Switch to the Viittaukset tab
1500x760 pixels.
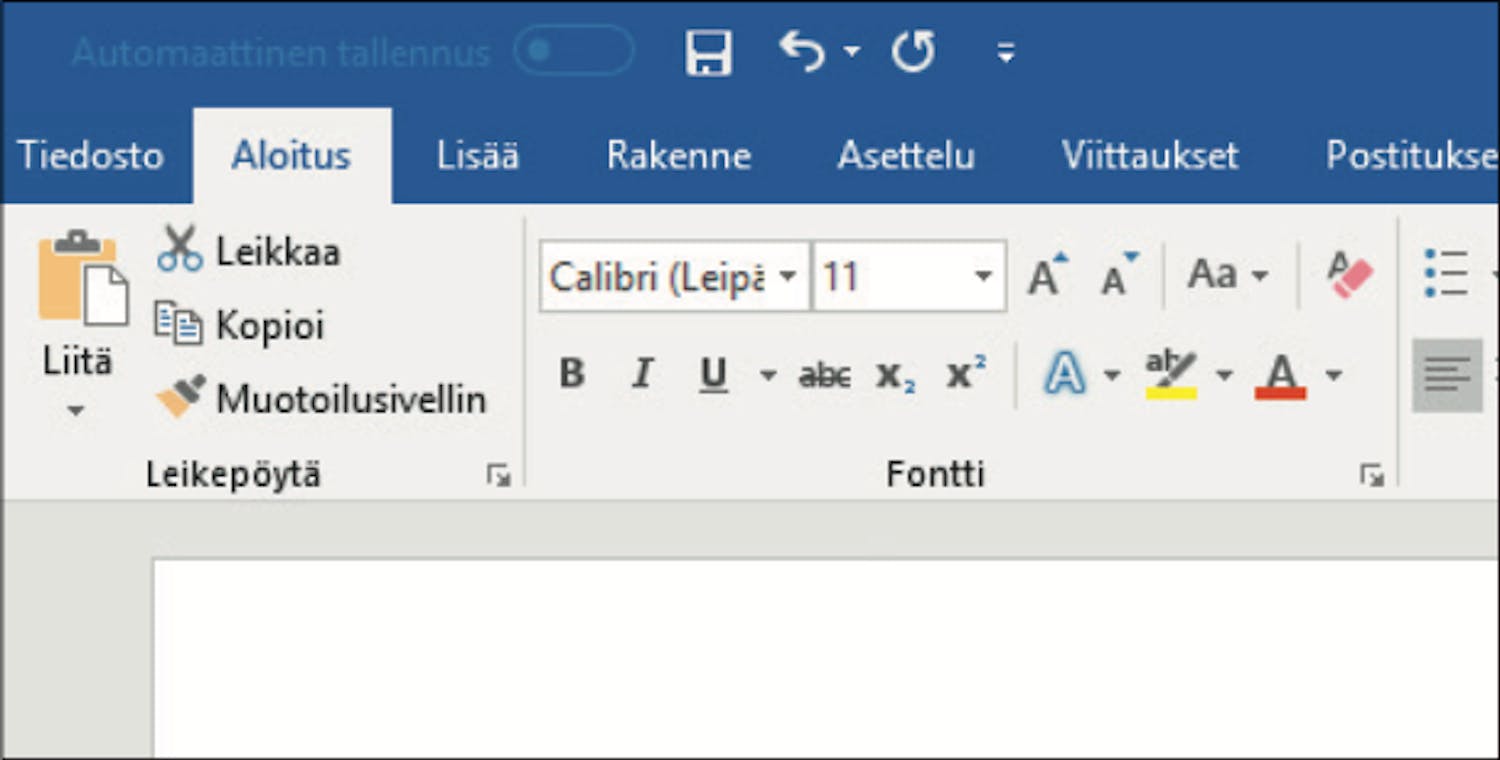coord(1150,156)
